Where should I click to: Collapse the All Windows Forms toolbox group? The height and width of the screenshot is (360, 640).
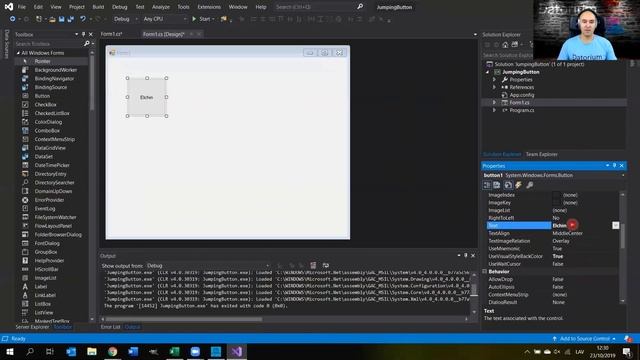pyautogui.click(x=18, y=53)
